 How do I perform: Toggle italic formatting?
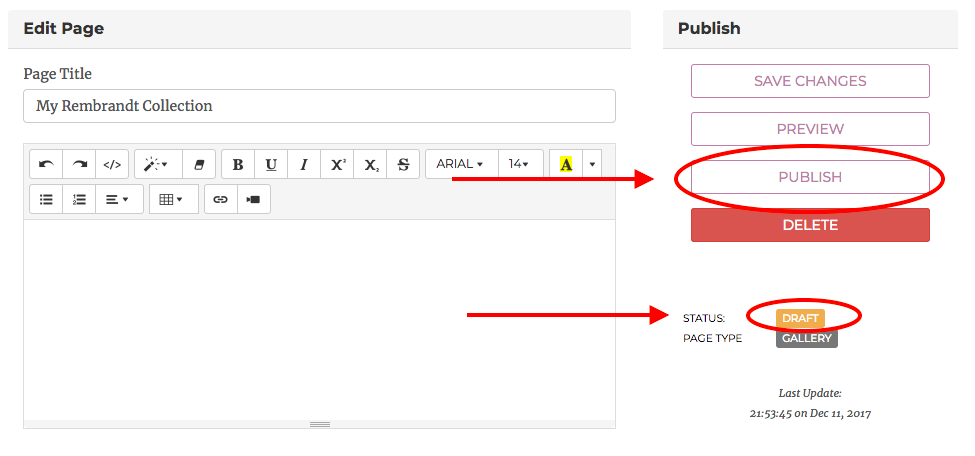click(304, 164)
